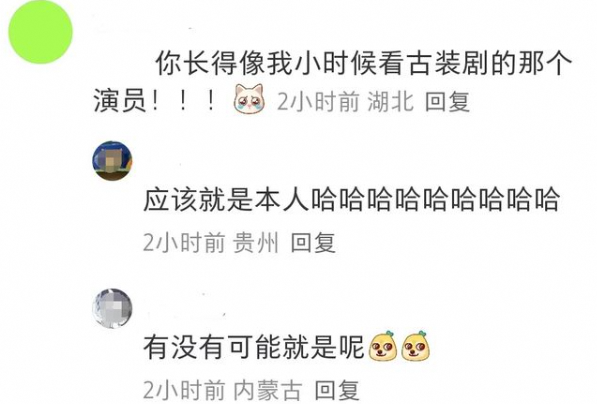
Task: Tap the pixelated avatar of the Guizhou commenter
Action: [x=112, y=160]
